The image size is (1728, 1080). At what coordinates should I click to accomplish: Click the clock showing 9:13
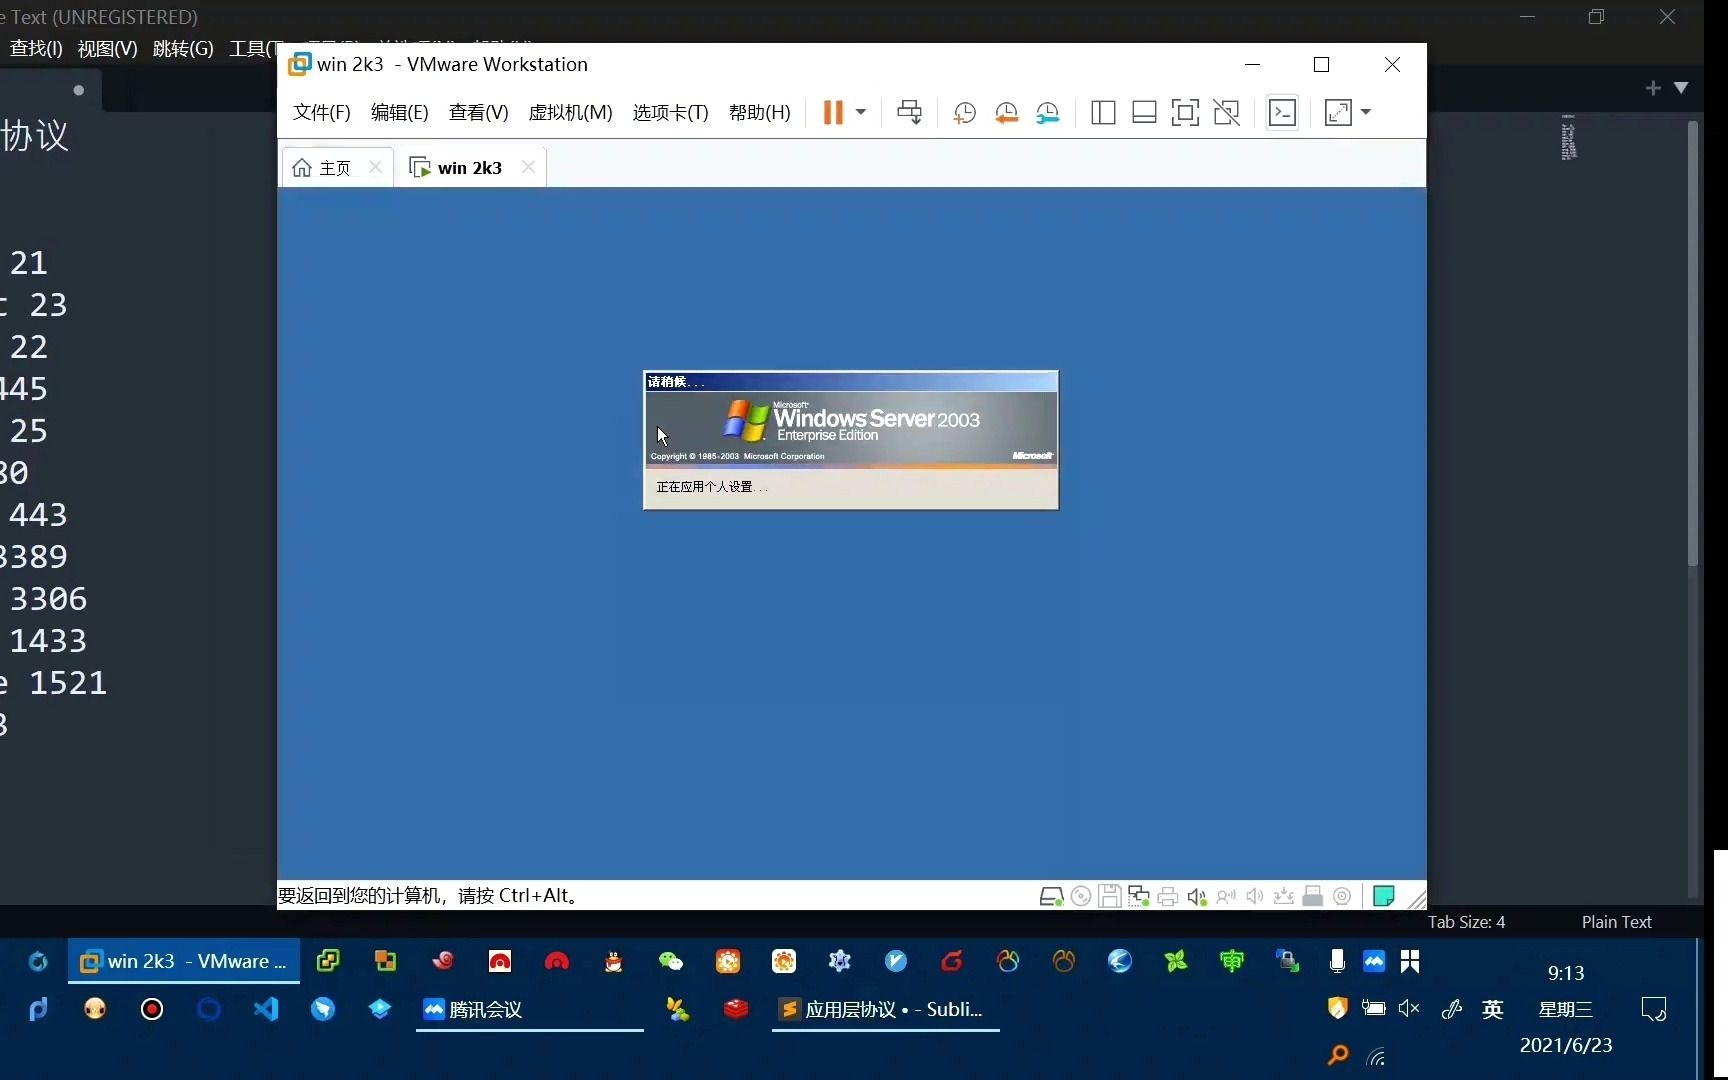tap(1566, 973)
